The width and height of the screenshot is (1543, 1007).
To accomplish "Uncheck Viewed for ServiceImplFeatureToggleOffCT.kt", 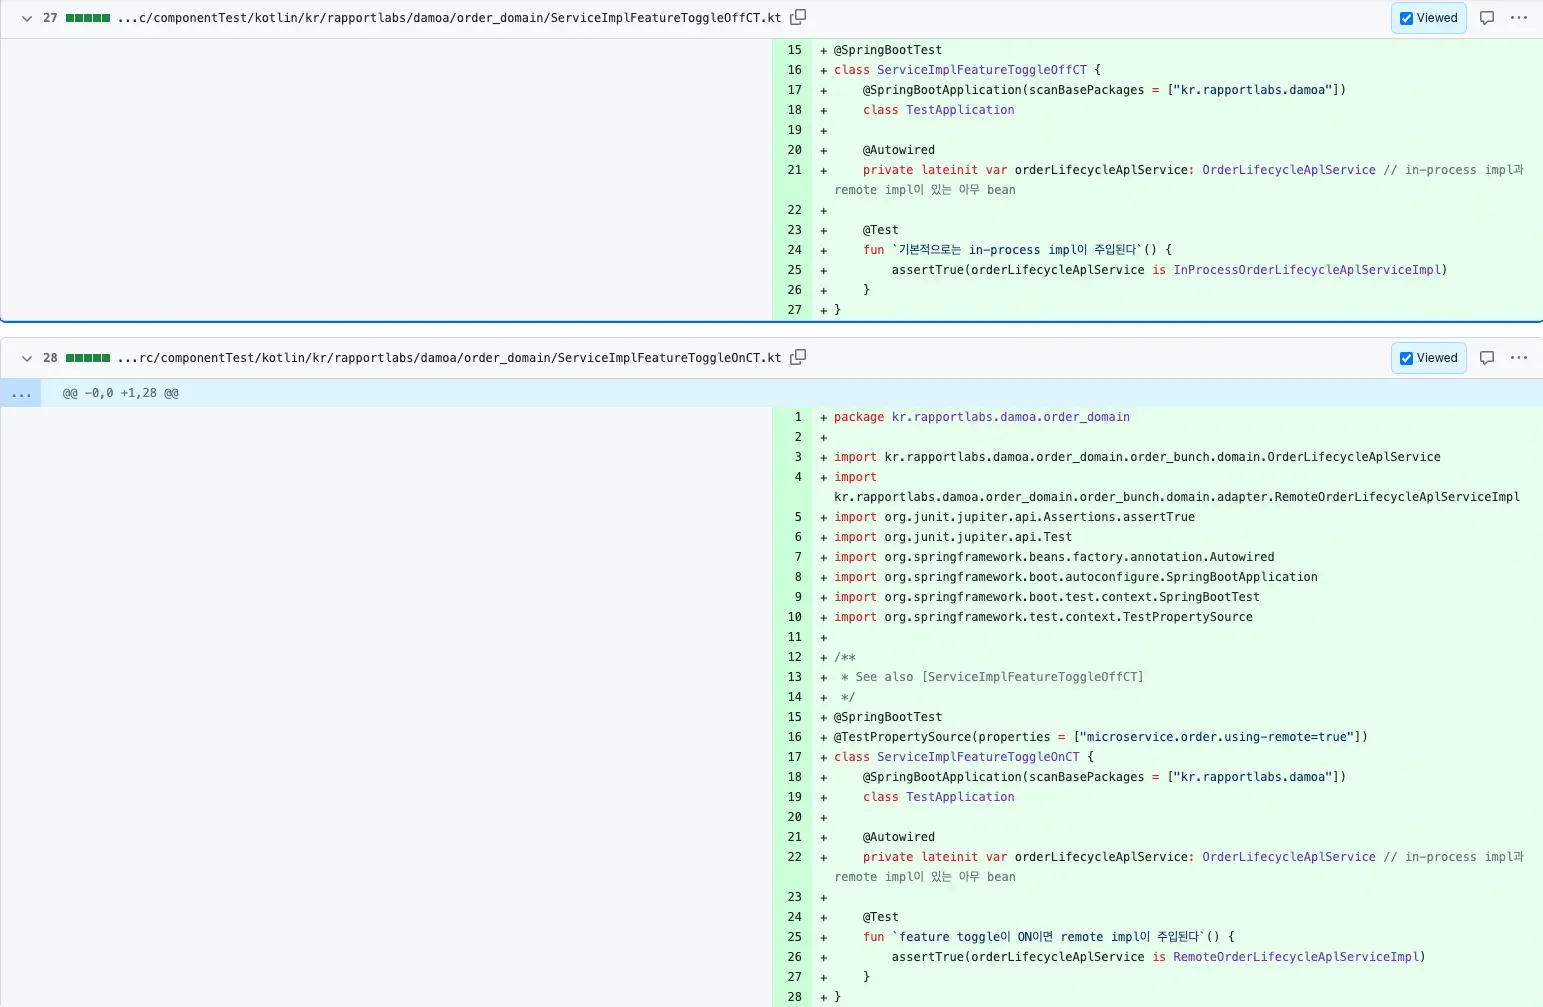I will (x=1407, y=18).
